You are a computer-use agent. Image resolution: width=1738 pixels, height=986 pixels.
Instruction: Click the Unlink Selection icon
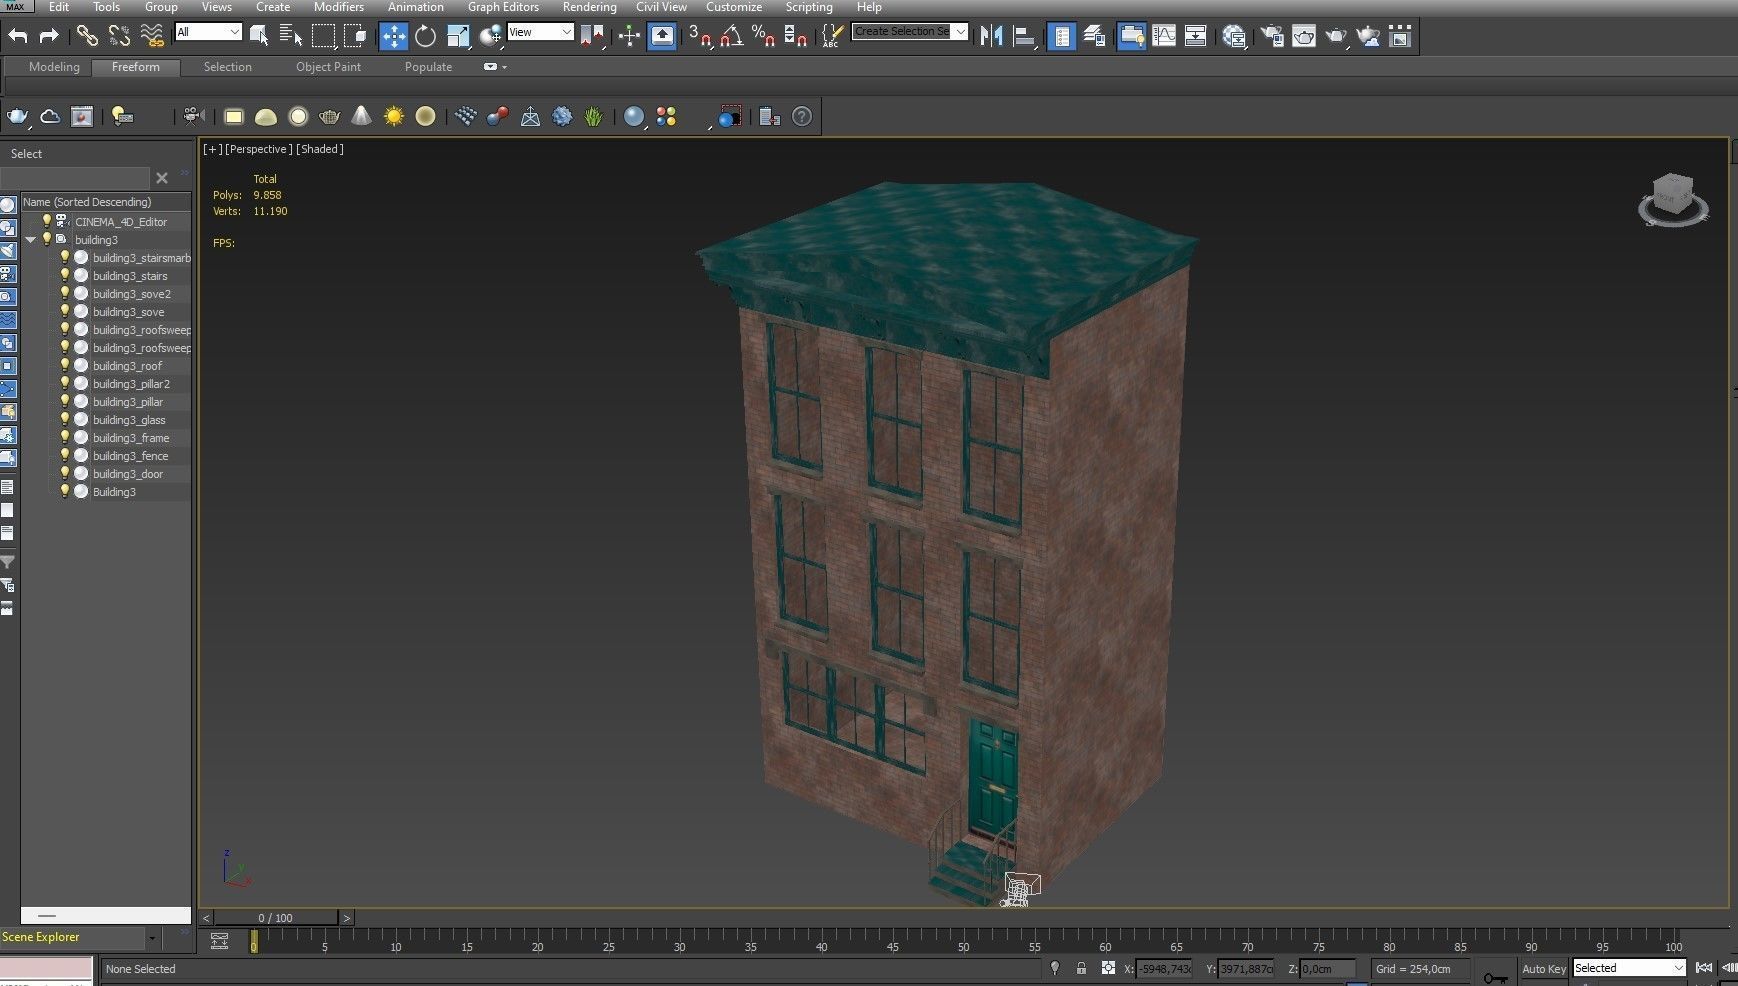(119, 36)
